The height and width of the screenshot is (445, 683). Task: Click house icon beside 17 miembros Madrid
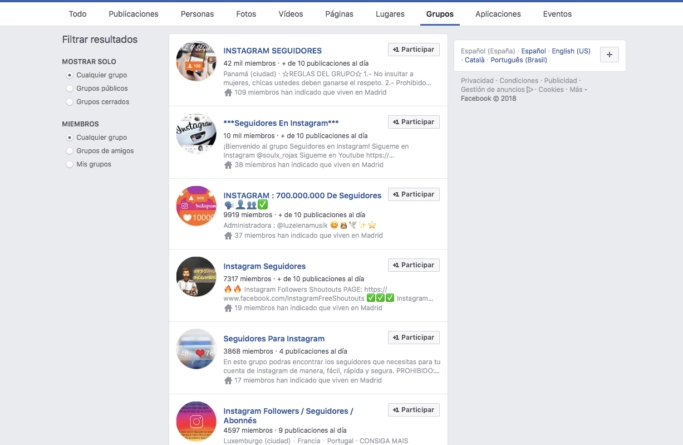point(228,380)
